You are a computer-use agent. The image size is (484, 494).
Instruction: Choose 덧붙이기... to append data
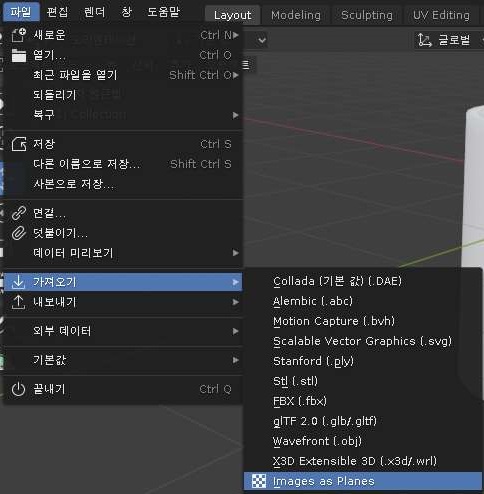tap(123, 233)
